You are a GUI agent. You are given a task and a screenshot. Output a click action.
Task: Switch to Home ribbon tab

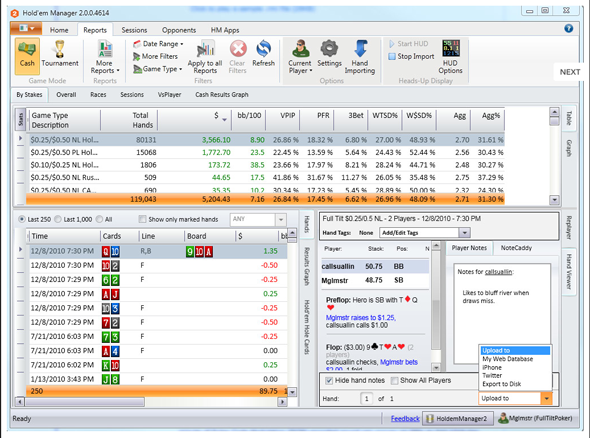click(x=59, y=30)
